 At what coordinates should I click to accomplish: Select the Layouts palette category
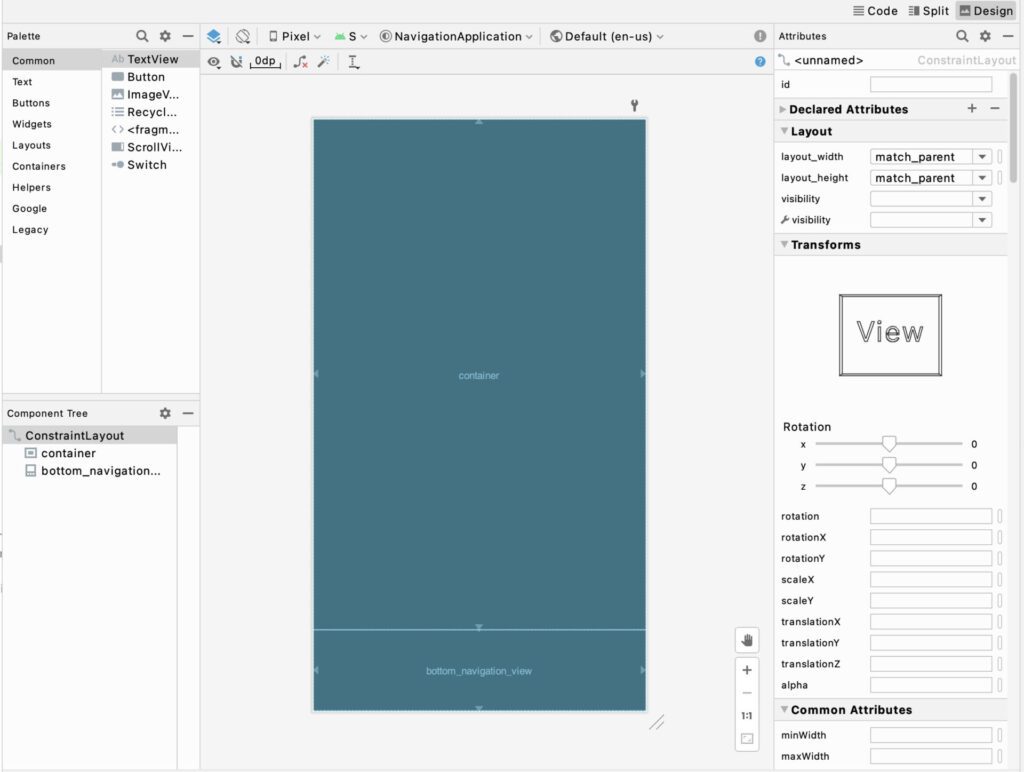pos(31,145)
